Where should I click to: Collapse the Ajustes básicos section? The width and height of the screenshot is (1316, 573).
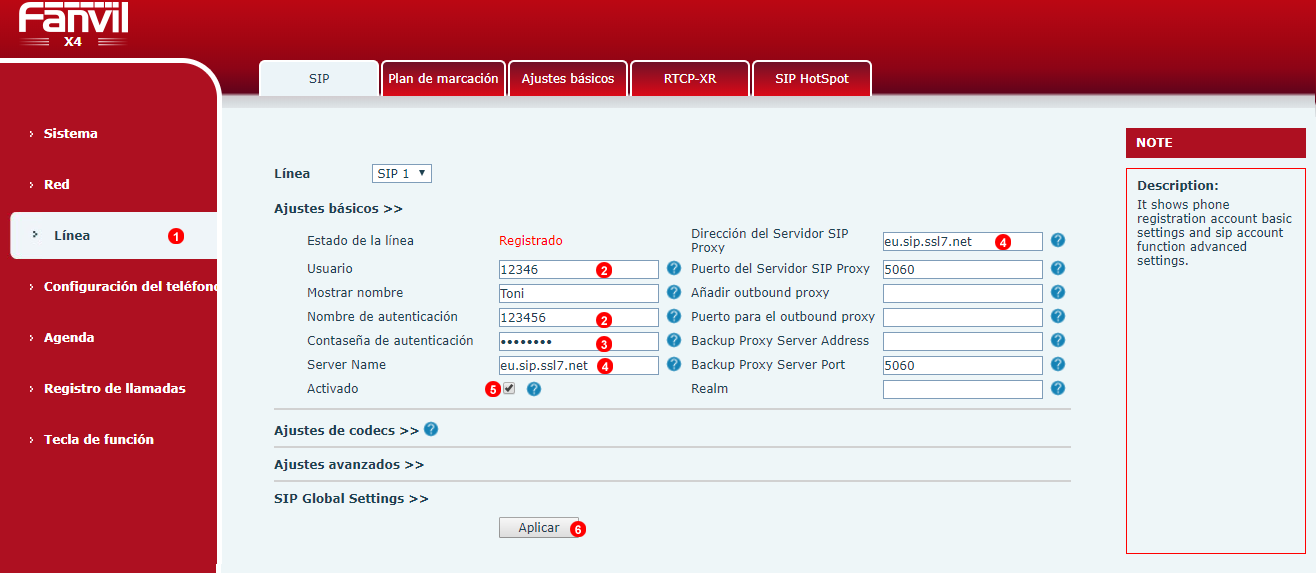(338, 209)
